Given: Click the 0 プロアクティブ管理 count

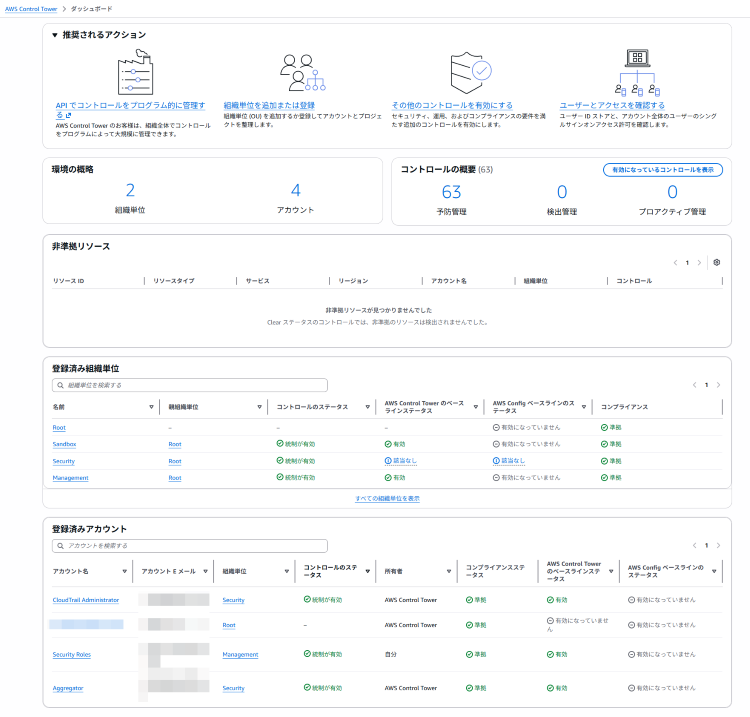Looking at the screenshot, I should tap(672, 192).
